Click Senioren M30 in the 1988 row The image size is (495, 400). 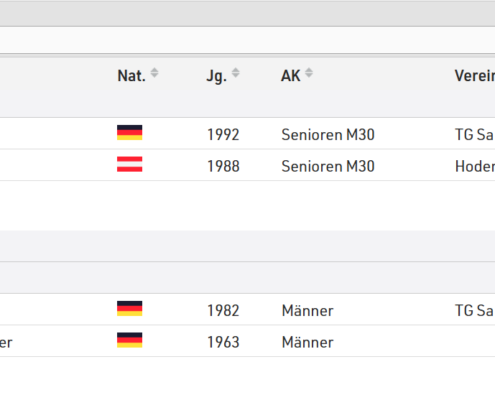point(328,166)
